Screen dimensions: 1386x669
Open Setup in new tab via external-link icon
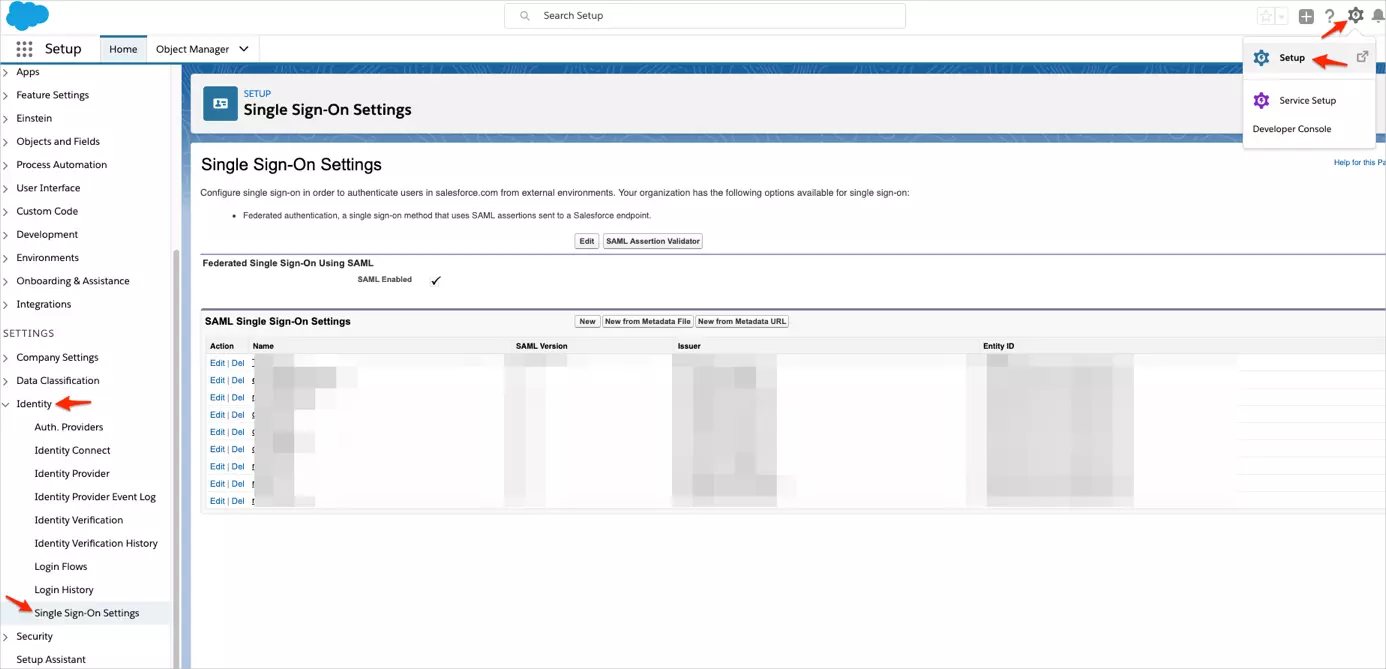[x=1362, y=57]
